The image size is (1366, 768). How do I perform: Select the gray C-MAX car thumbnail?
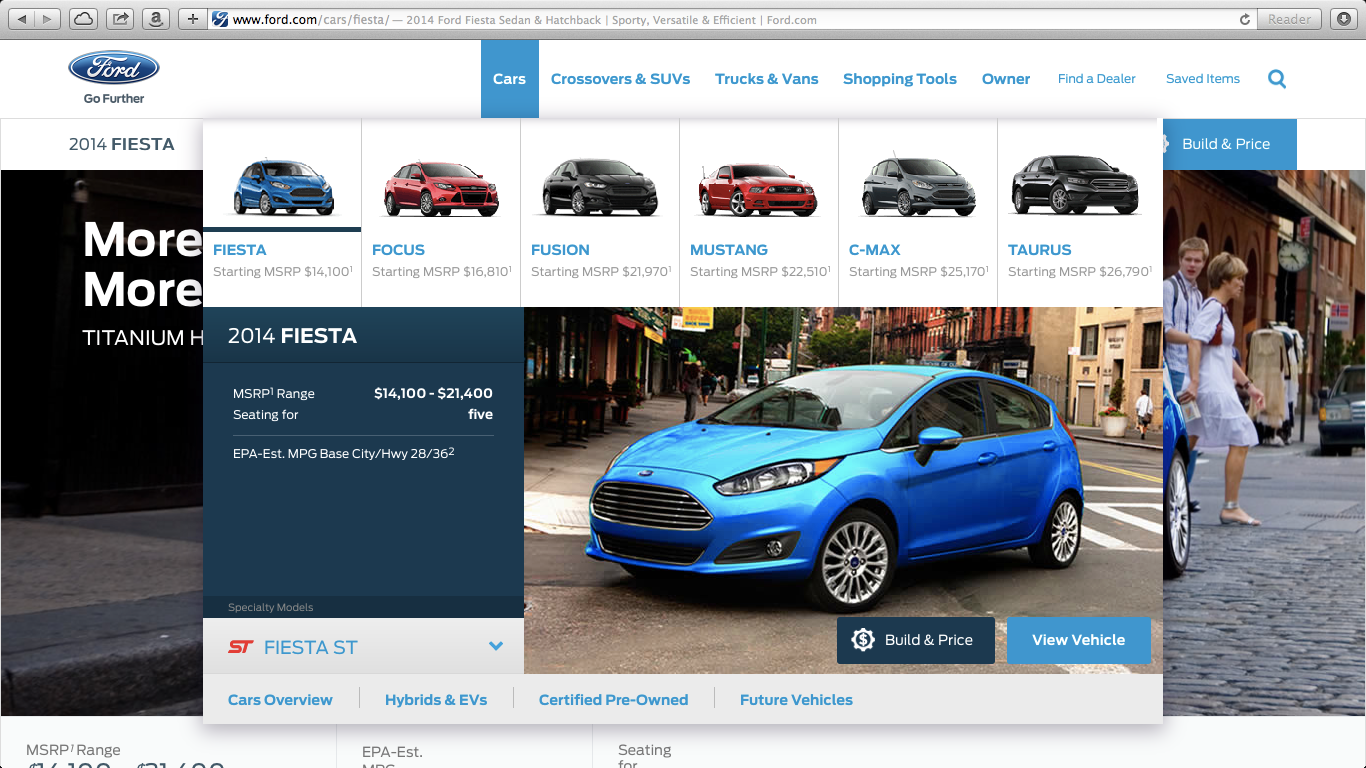pyautogui.click(x=918, y=186)
